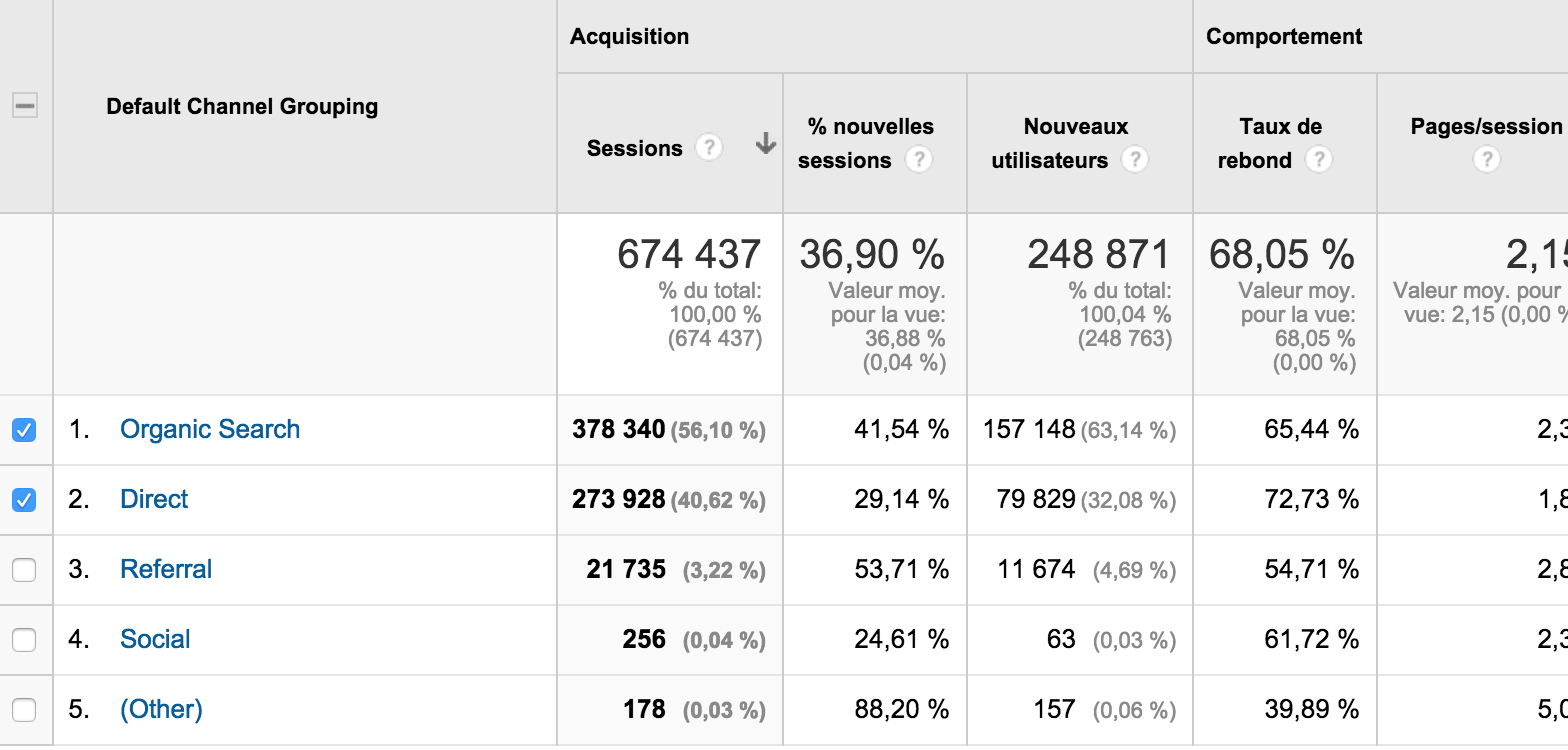Toggle the select-all header checkbox

[x=25, y=106]
